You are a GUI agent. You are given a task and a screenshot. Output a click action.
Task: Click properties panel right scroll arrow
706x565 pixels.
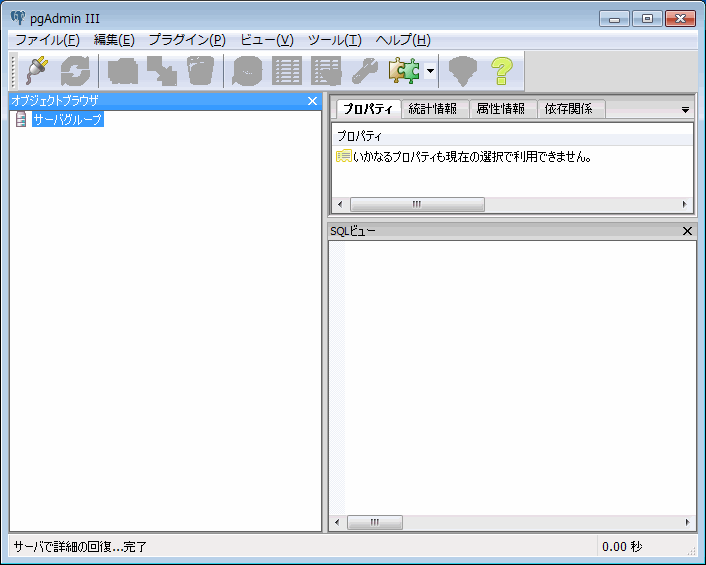coord(684,204)
